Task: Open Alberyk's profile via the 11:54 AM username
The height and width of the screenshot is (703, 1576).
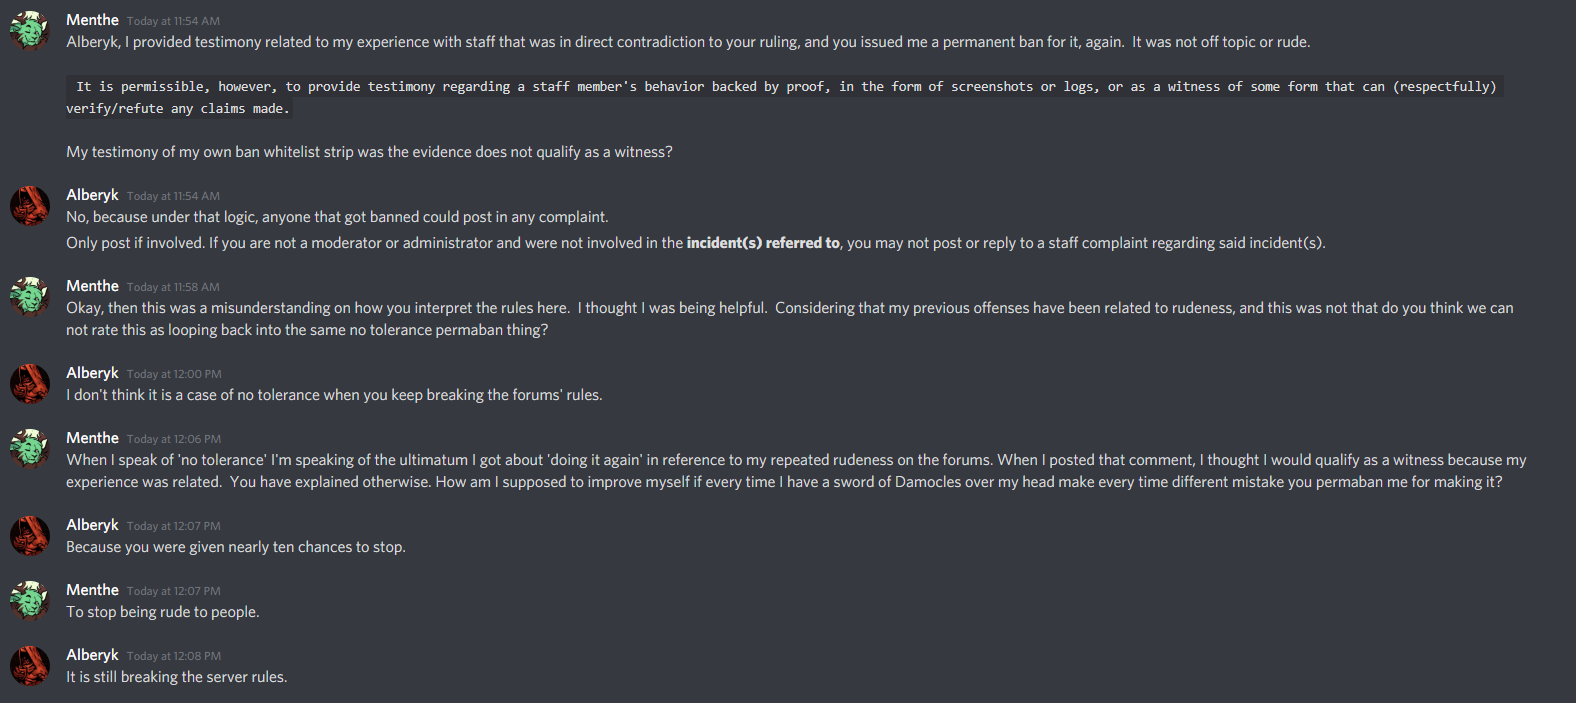Action: (x=92, y=194)
